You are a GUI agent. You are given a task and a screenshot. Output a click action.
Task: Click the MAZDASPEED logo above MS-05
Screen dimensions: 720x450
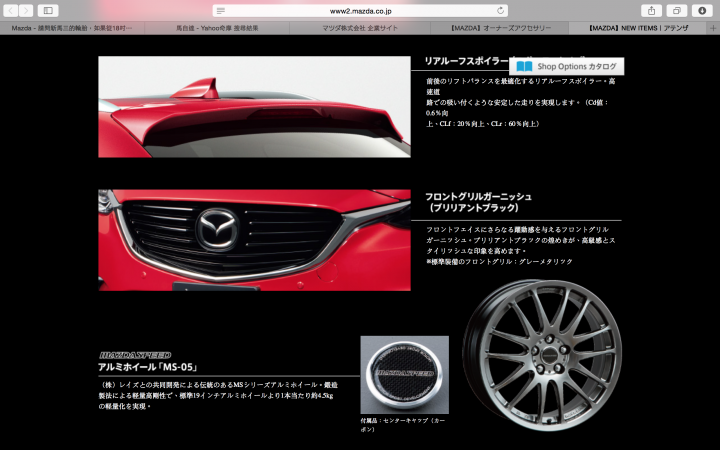(x=135, y=355)
